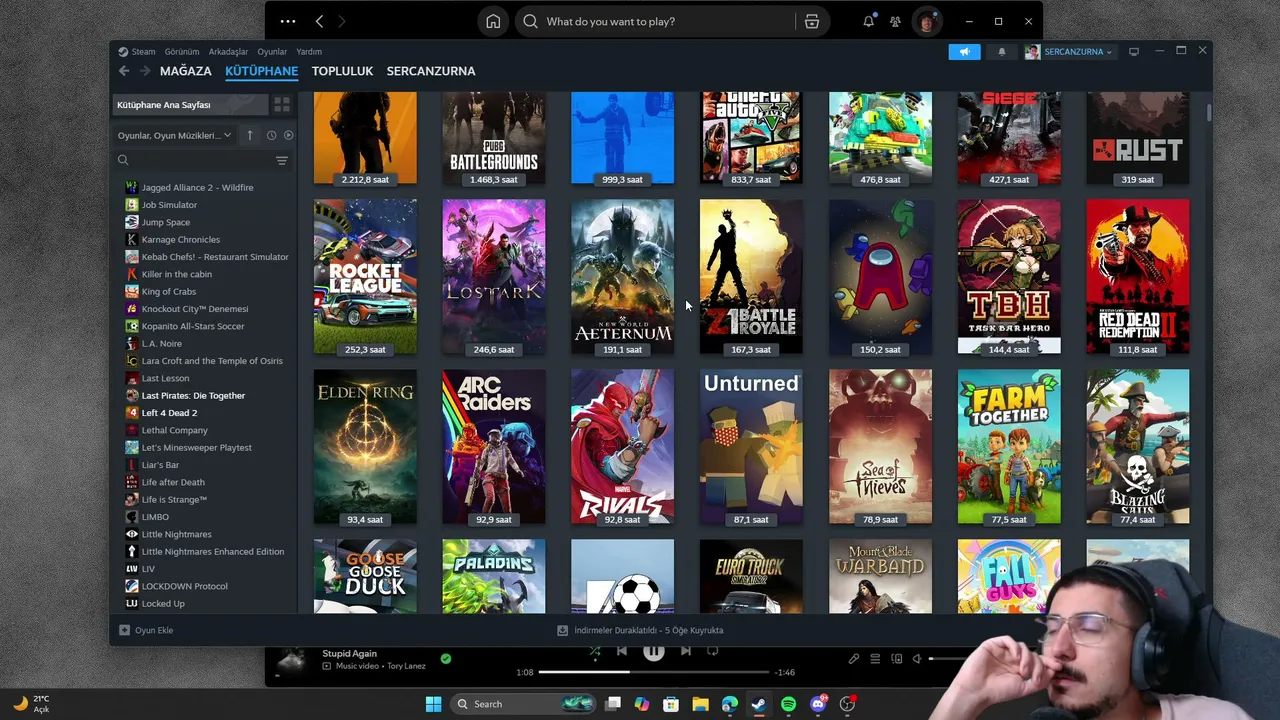Toggle repeat in the music player
The height and width of the screenshot is (720, 1280).
click(x=713, y=651)
